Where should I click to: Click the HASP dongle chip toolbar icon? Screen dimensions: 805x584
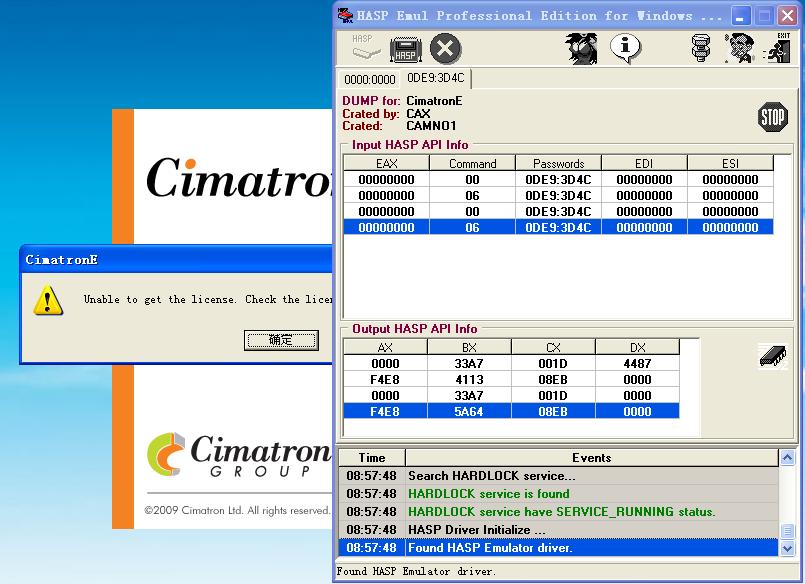[x=406, y=50]
